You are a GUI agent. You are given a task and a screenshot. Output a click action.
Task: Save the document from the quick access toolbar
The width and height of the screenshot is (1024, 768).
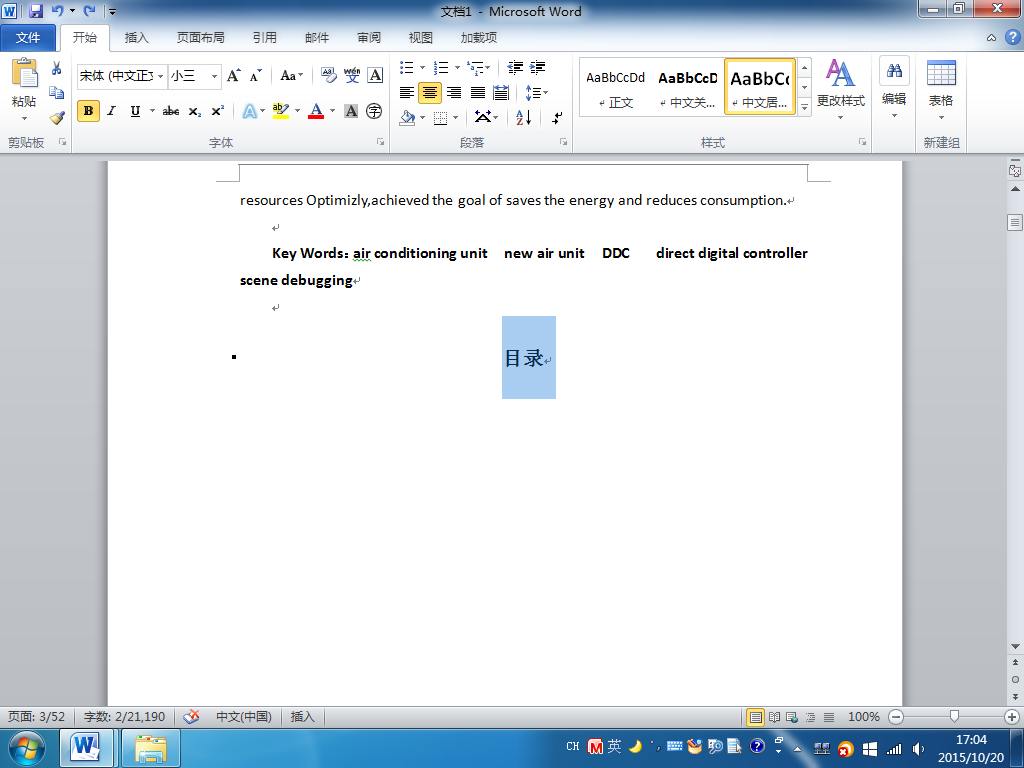36,11
